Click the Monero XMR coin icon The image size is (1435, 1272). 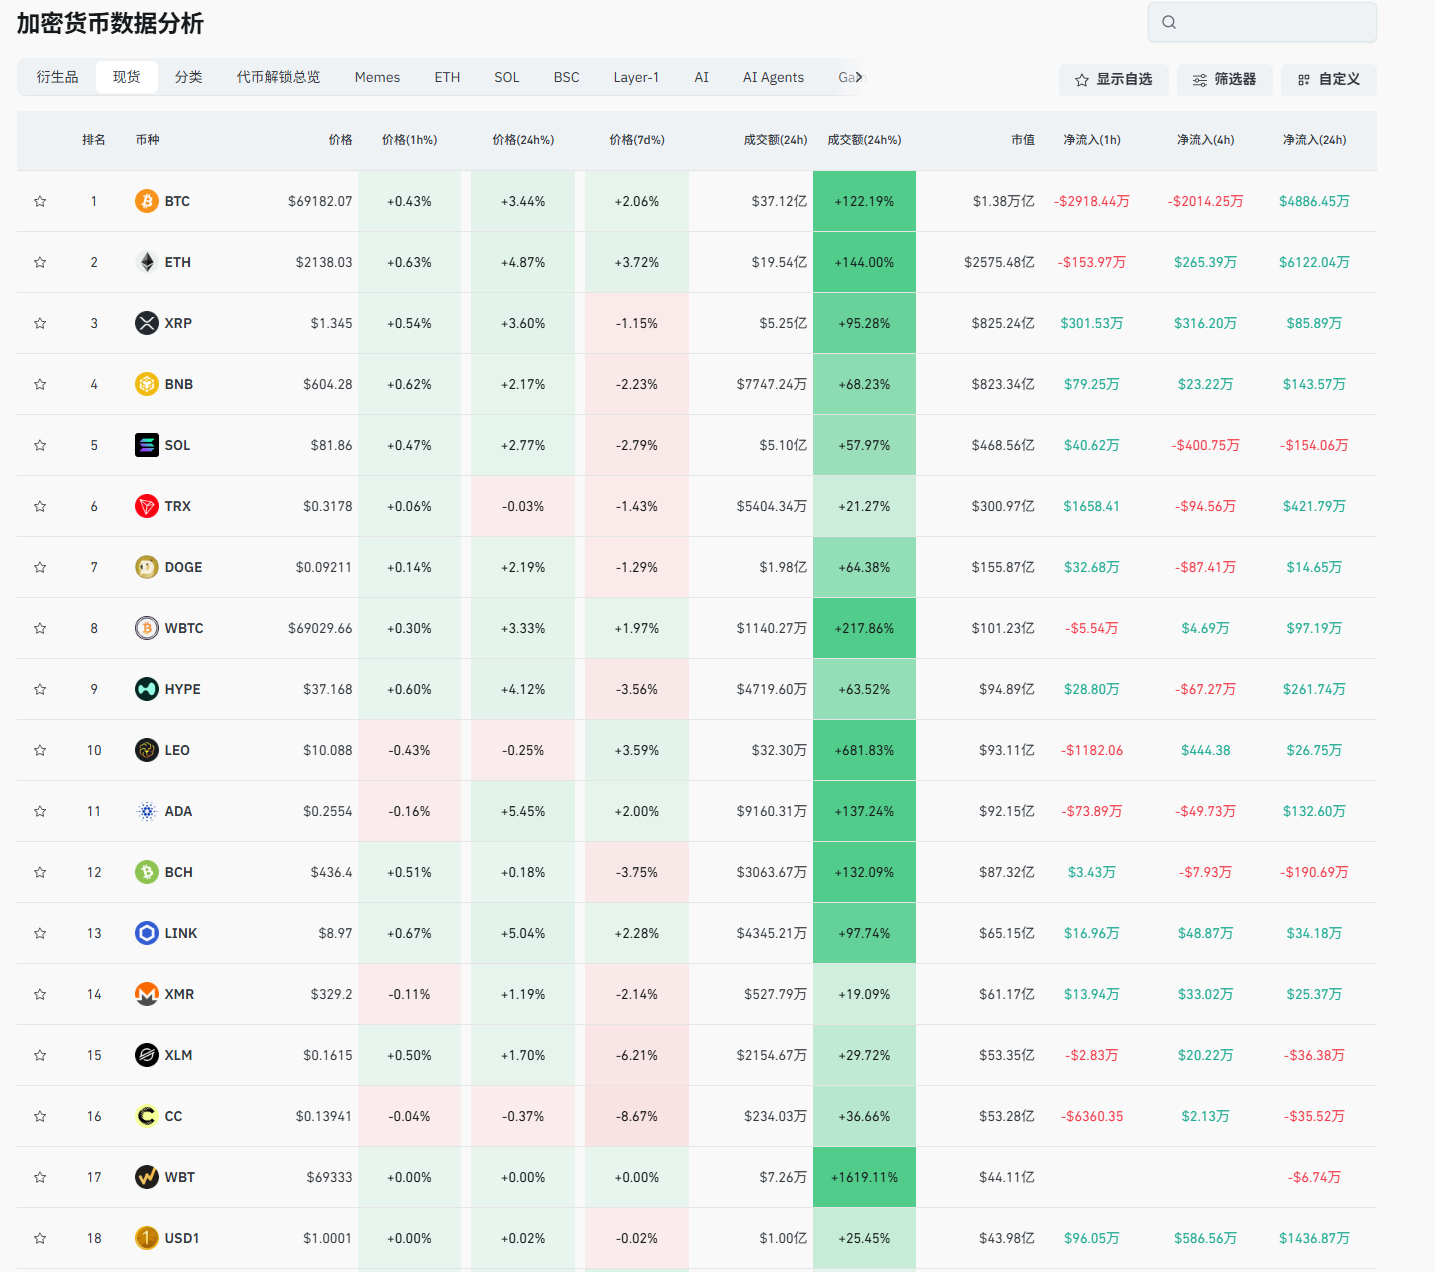click(147, 994)
